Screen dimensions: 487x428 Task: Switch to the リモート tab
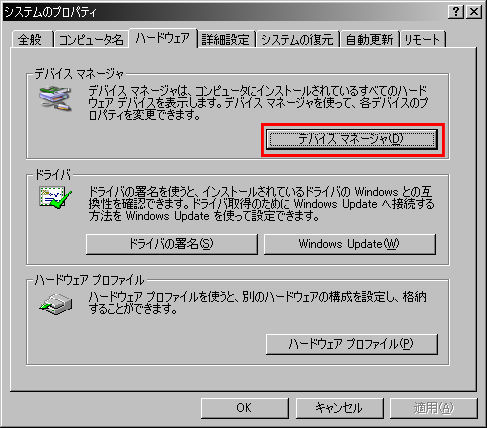click(x=422, y=39)
